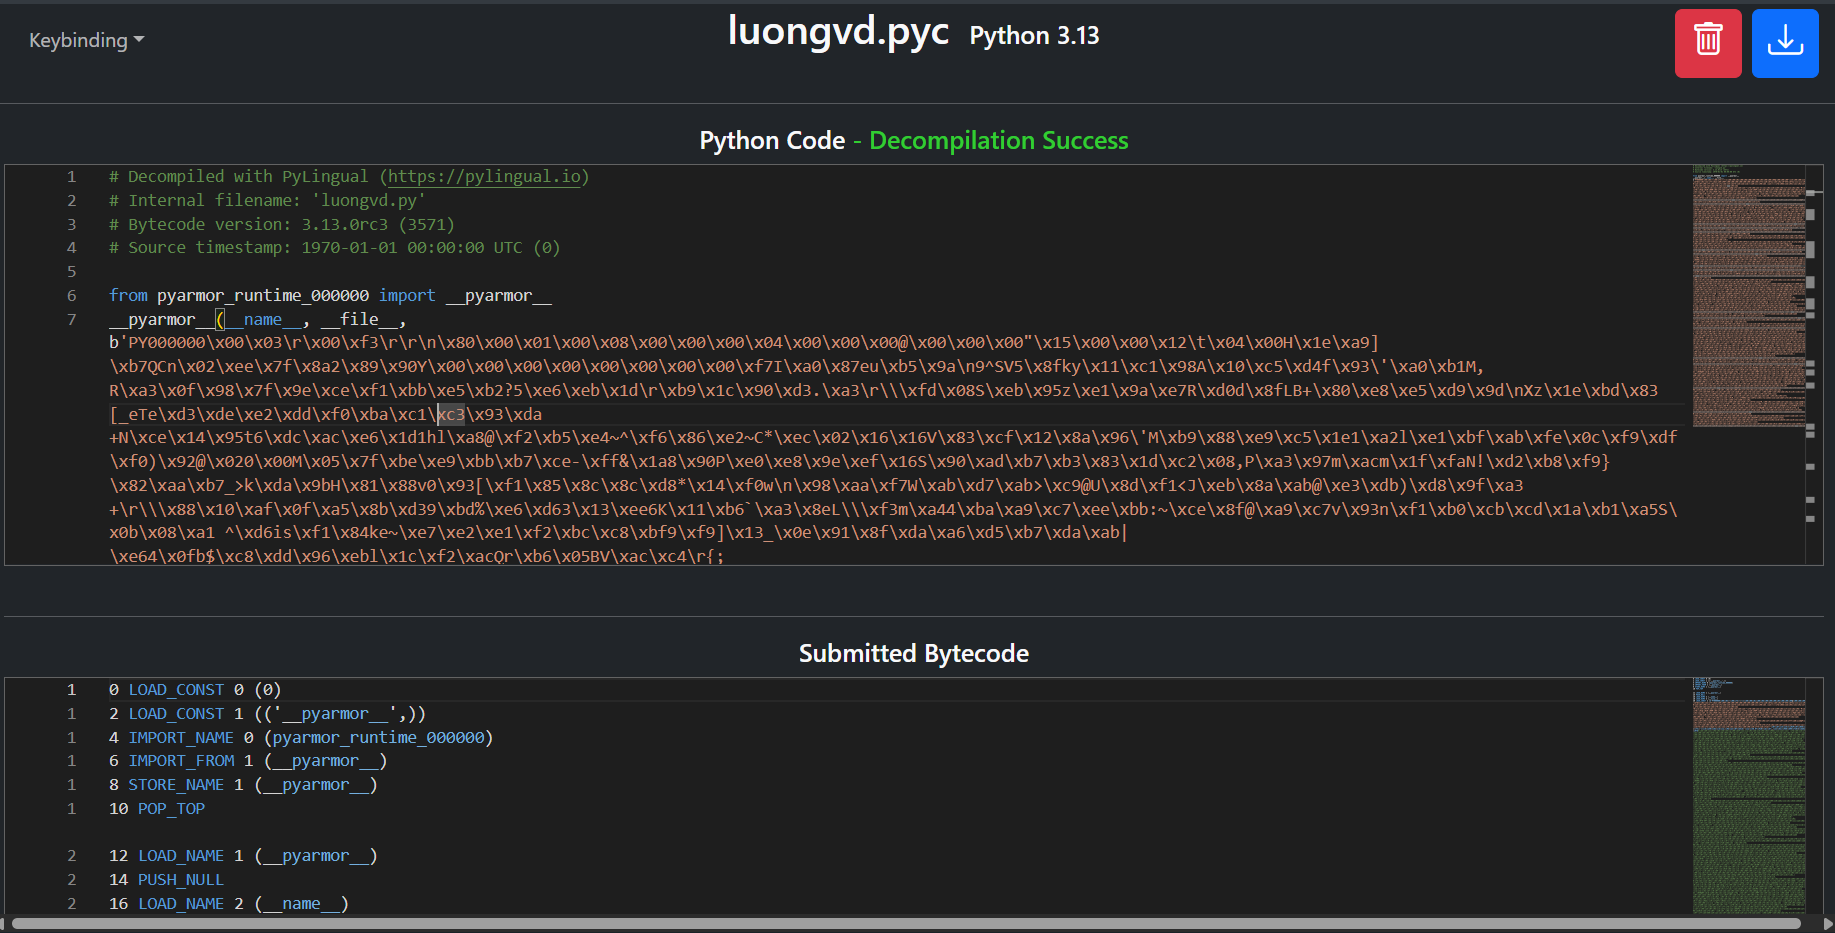Click the luongvd.pyc file title
The image size is (1835, 933).
tap(838, 32)
